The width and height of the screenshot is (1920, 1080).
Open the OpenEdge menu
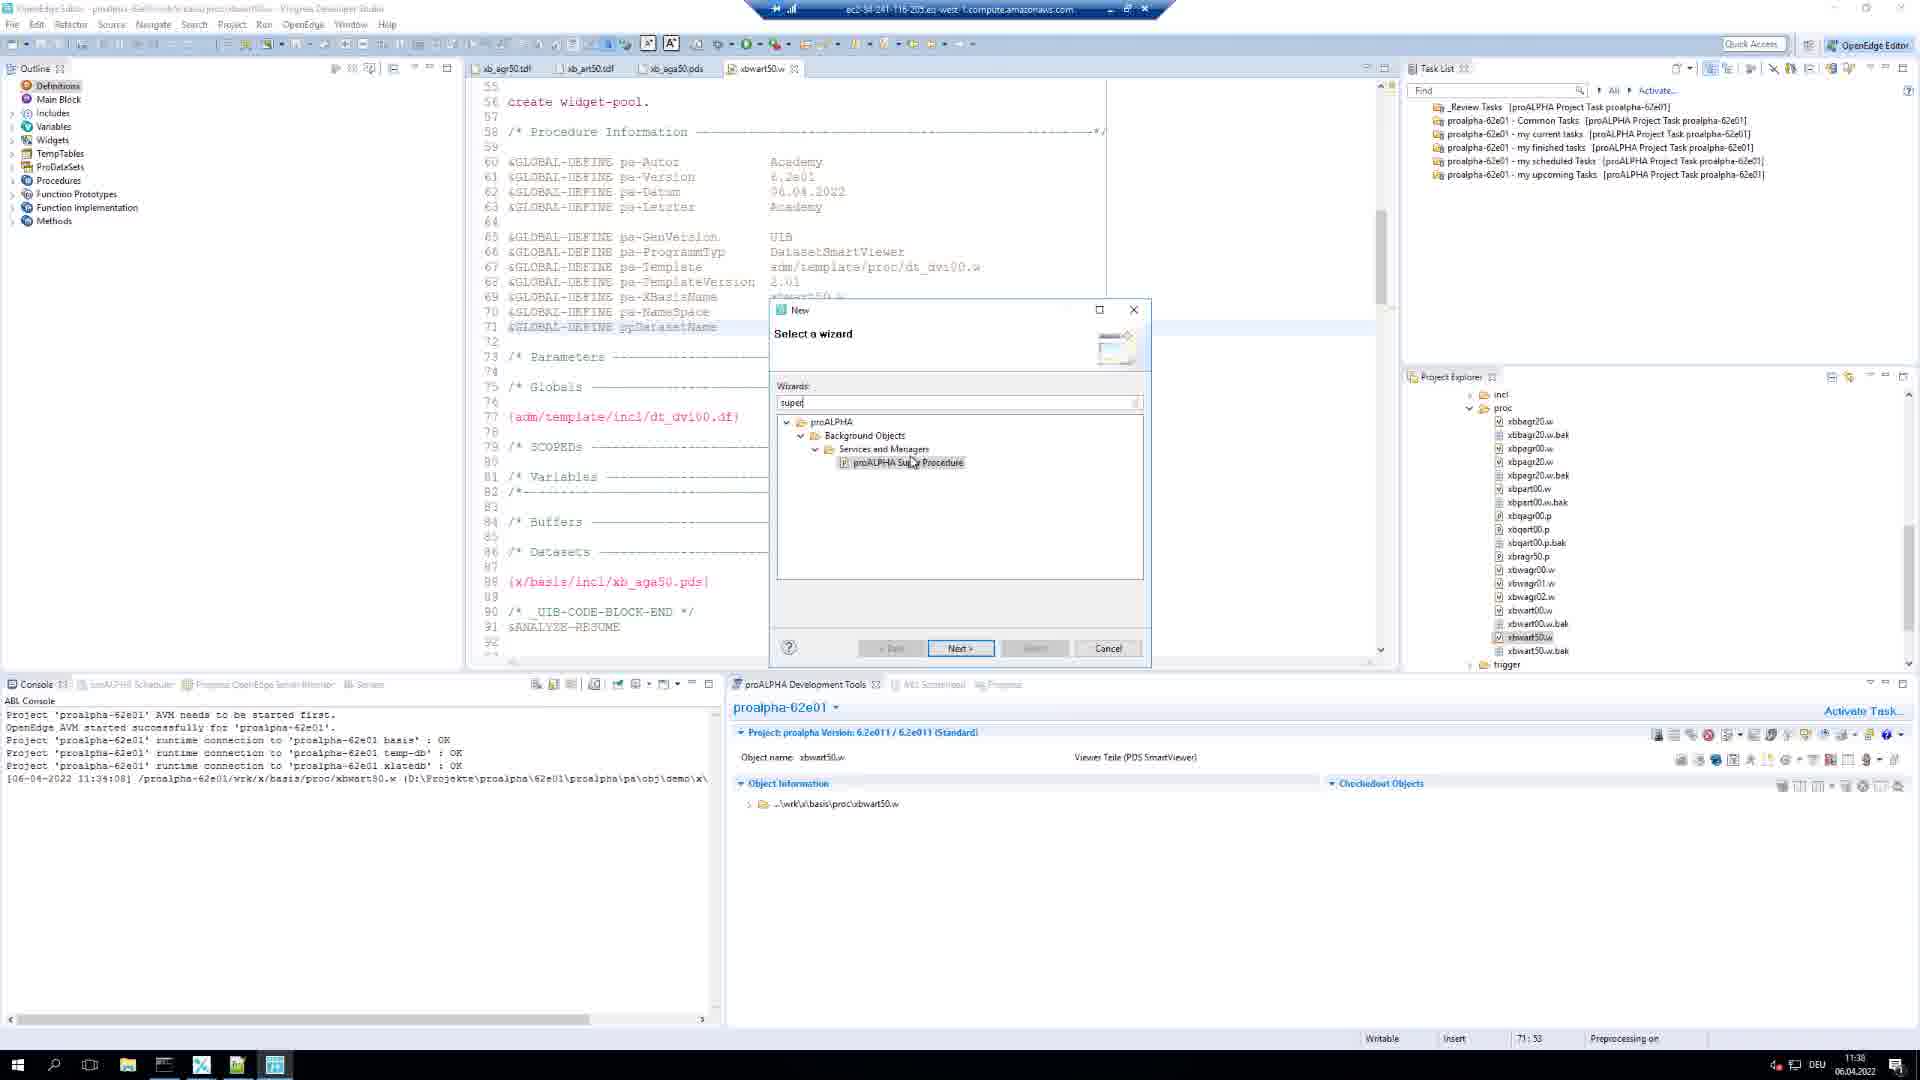click(303, 24)
